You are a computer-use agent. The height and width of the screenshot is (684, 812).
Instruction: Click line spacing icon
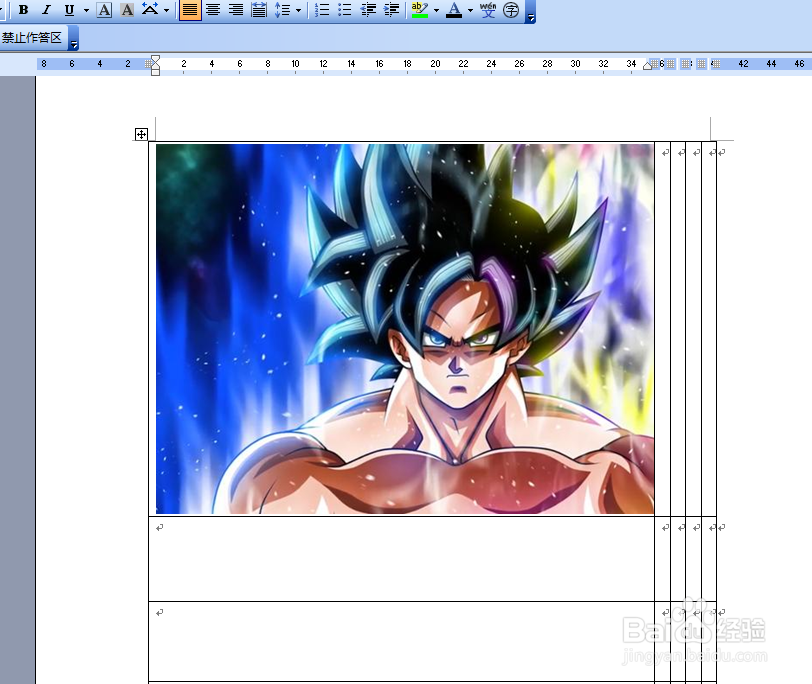(x=282, y=9)
